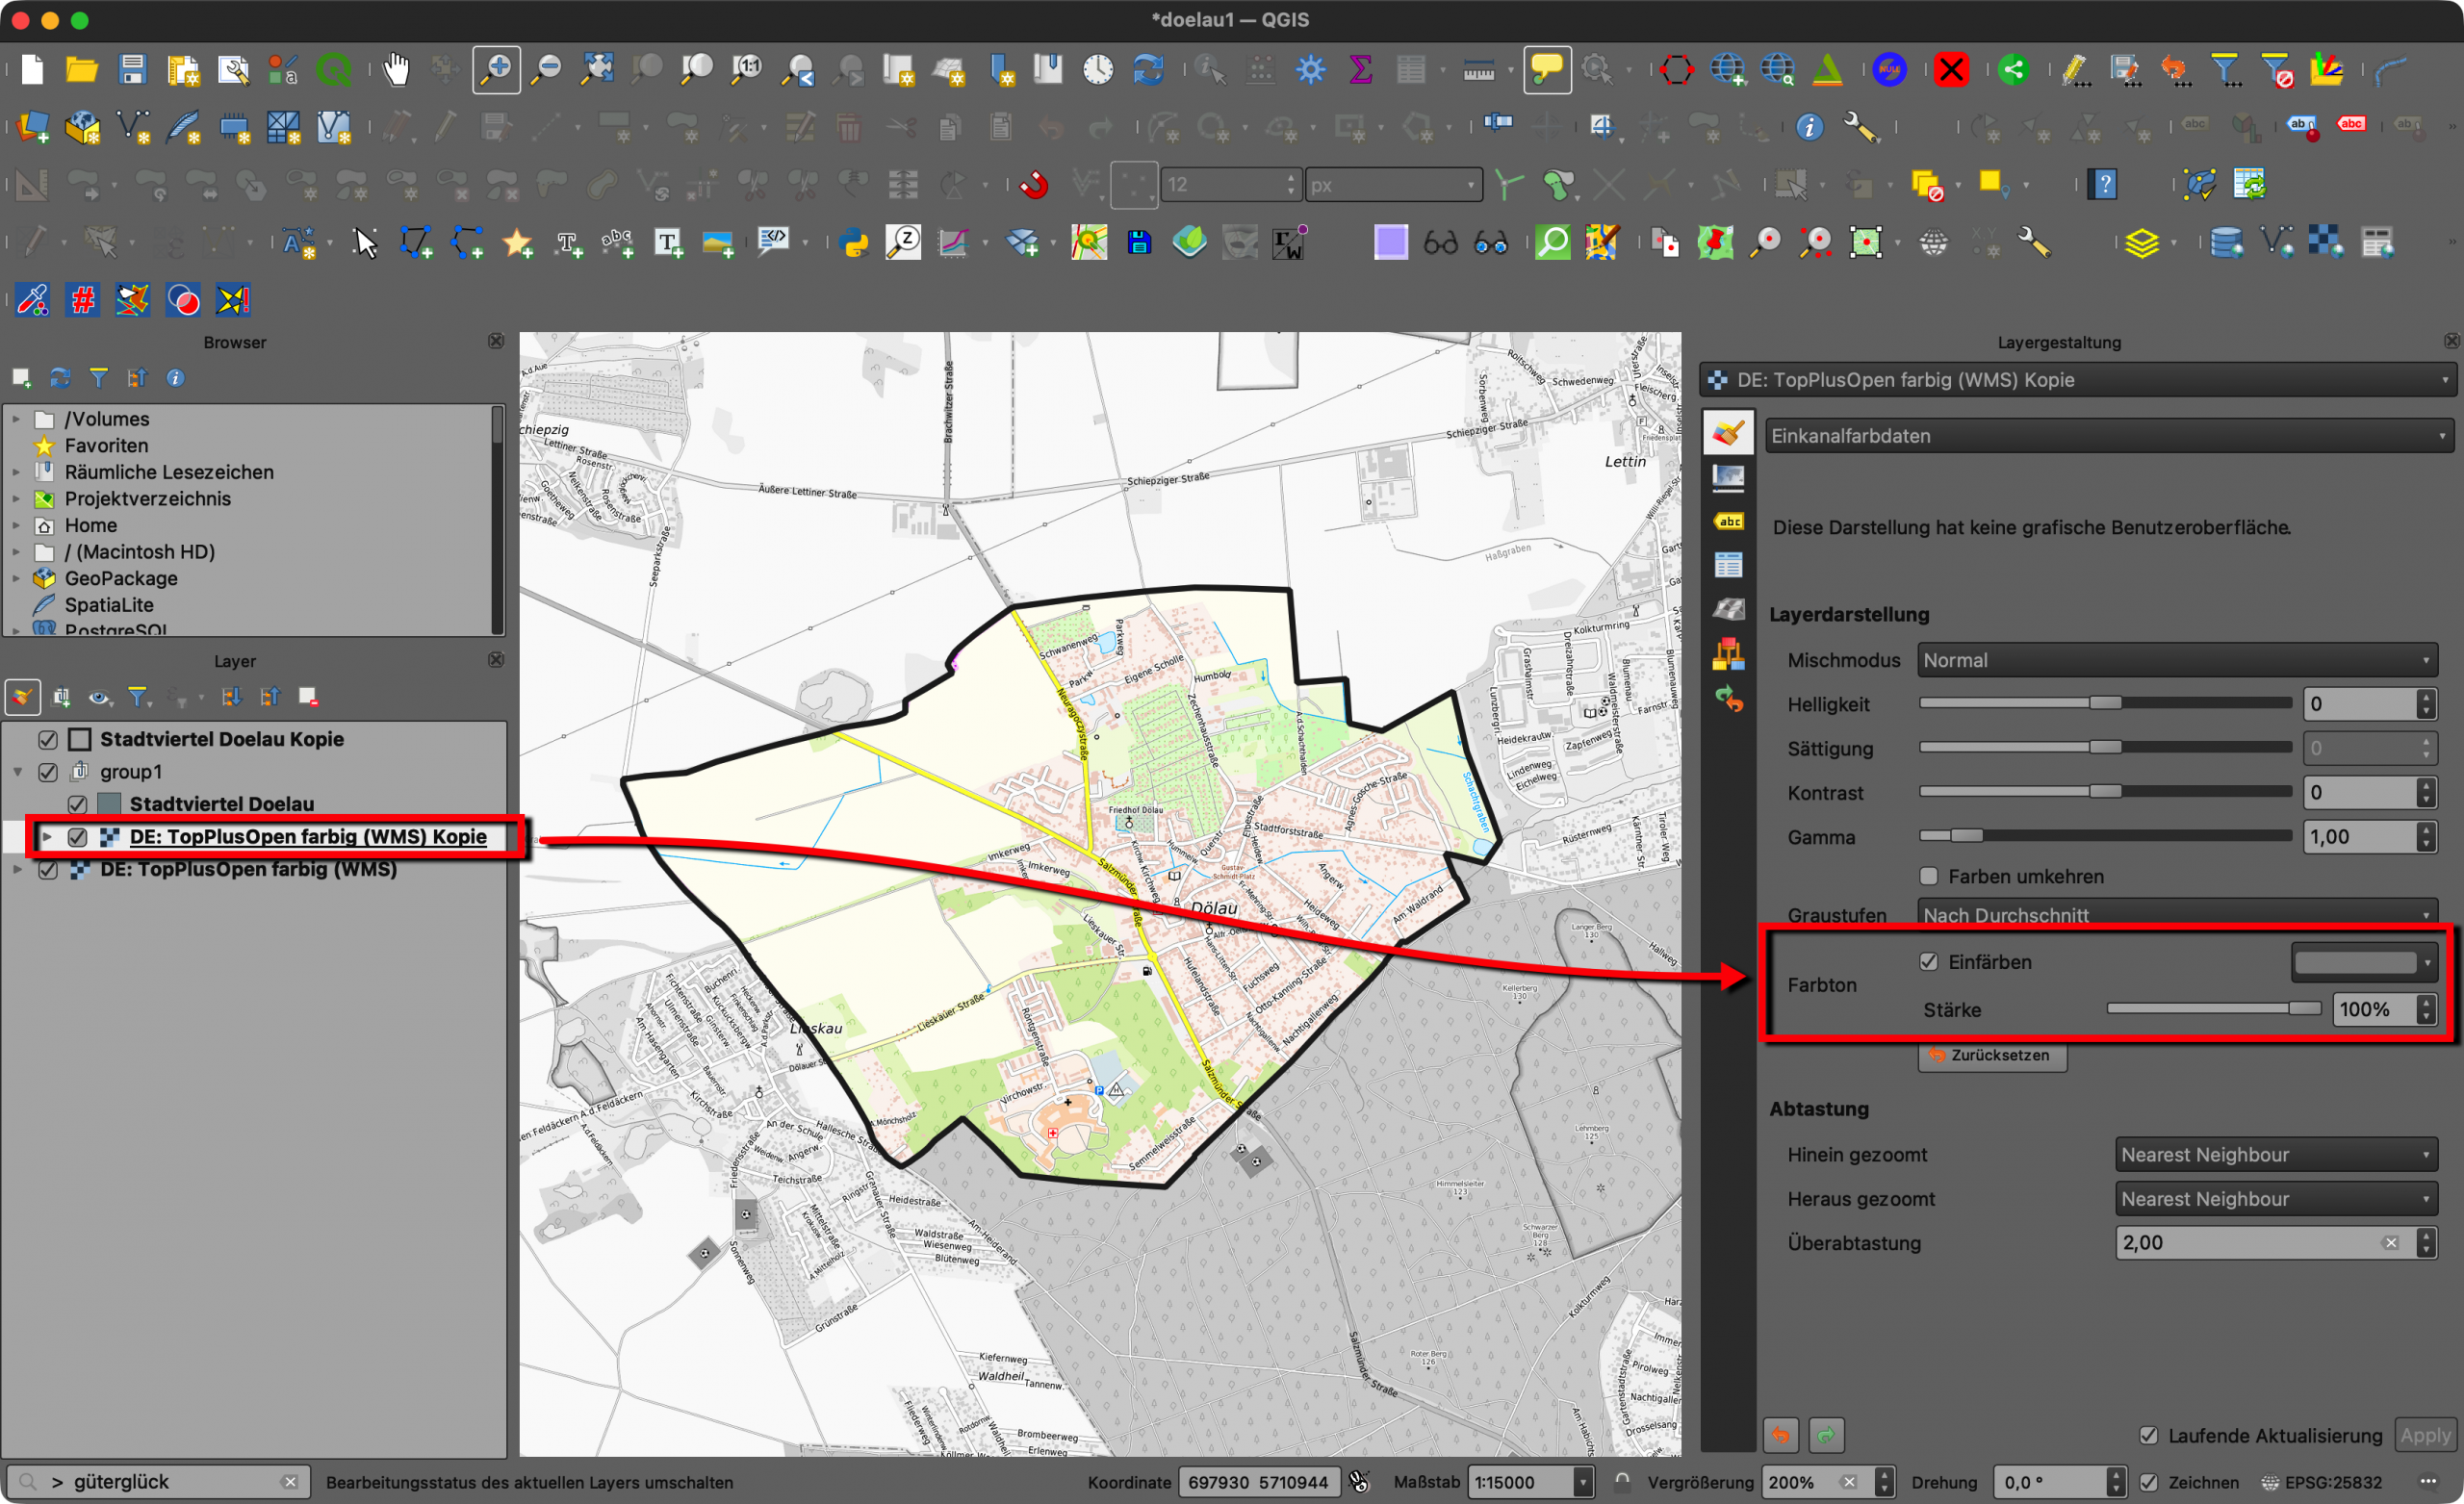Expand the GeoPackage browser entry
2464x1504 pixels.
coord(16,578)
